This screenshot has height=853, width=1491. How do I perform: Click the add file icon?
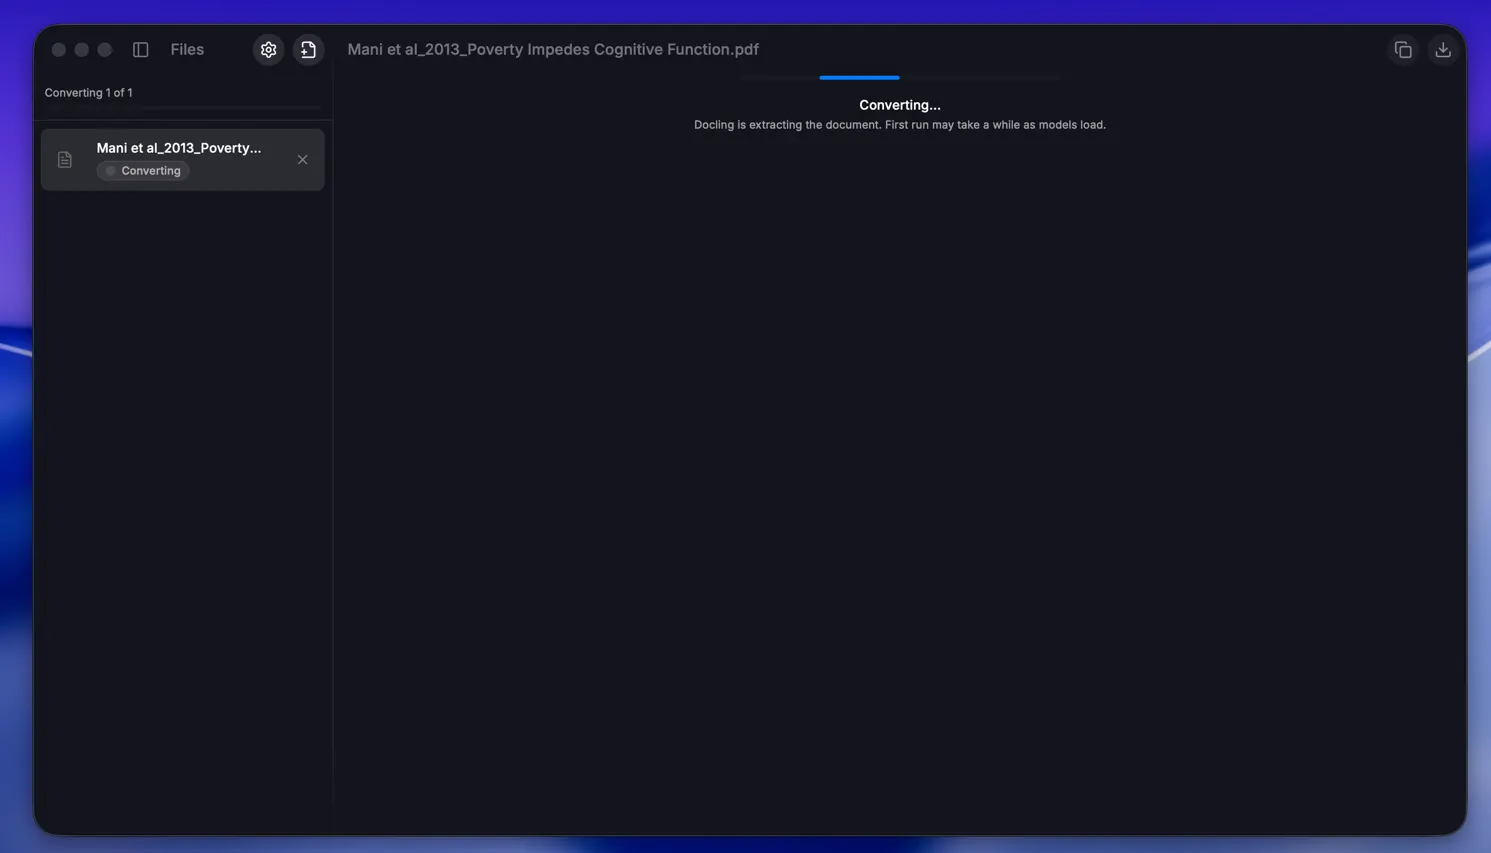(x=308, y=50)
